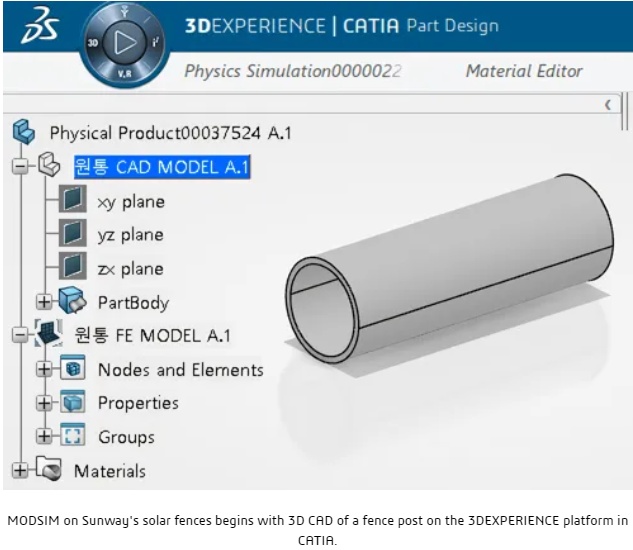Collapse the tree panel with the chevron
This screenshot has width=633, height=550.
coord(607,105)
